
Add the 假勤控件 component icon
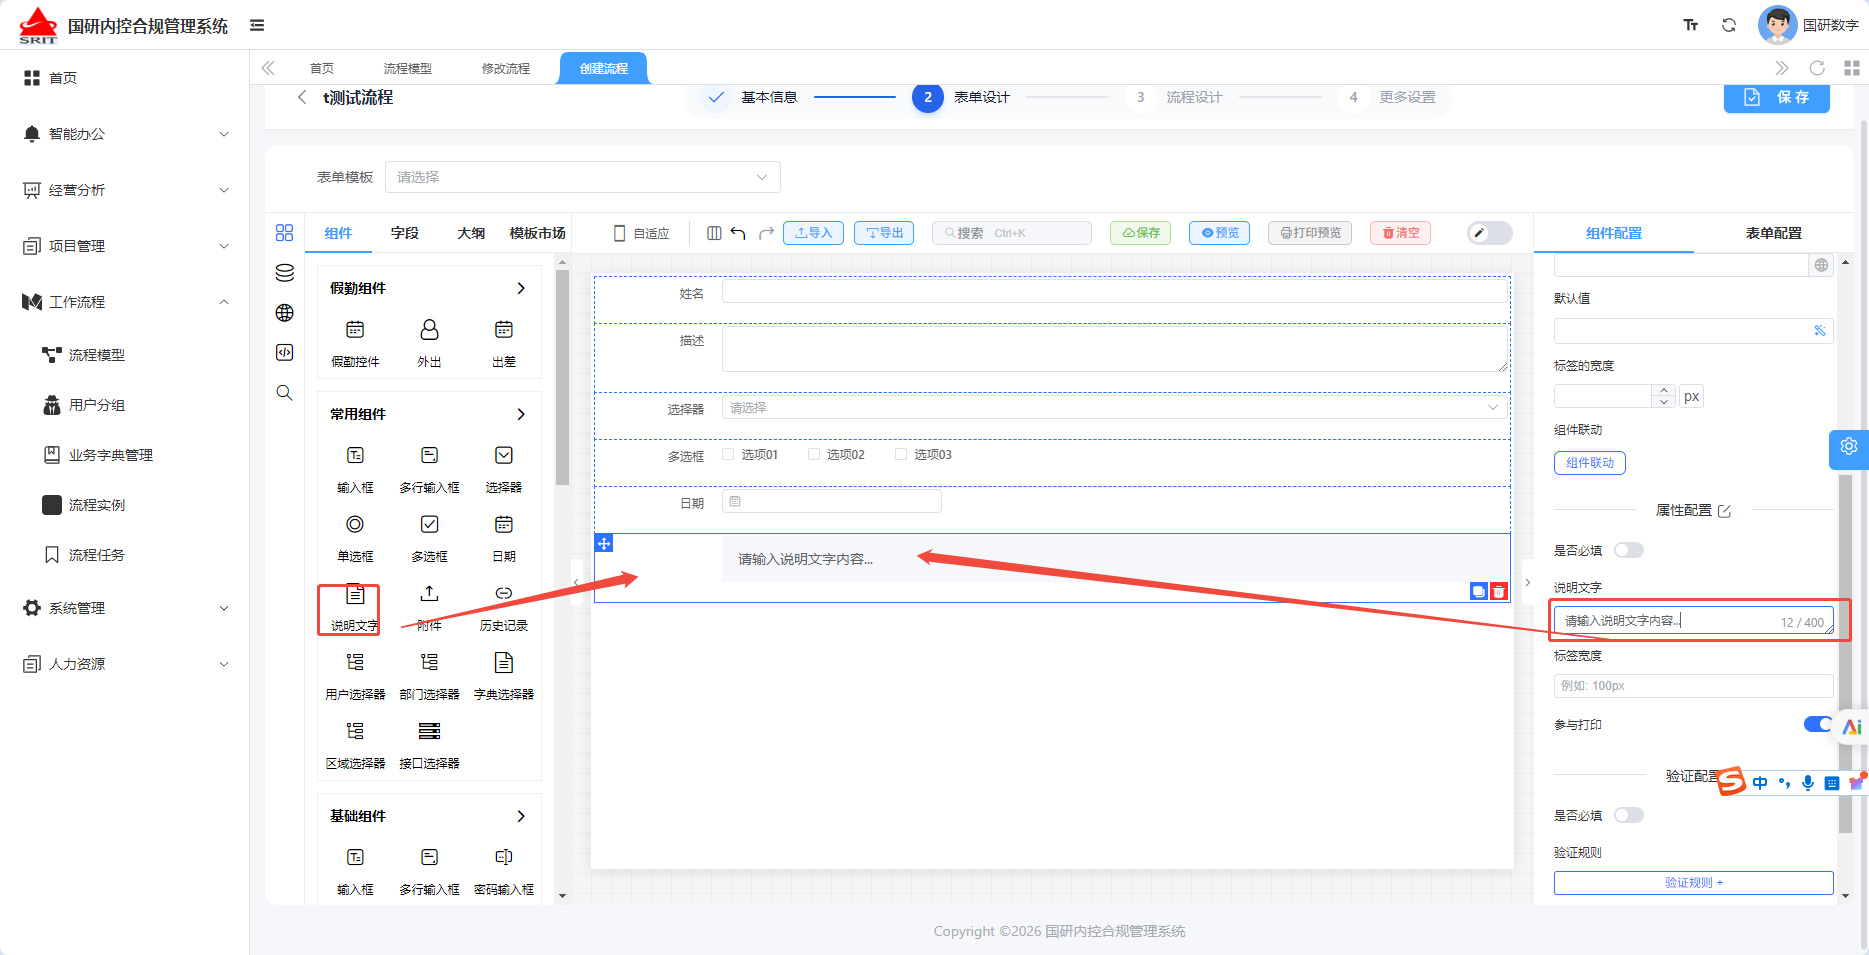pyautogui.click(x=355, y=330)
